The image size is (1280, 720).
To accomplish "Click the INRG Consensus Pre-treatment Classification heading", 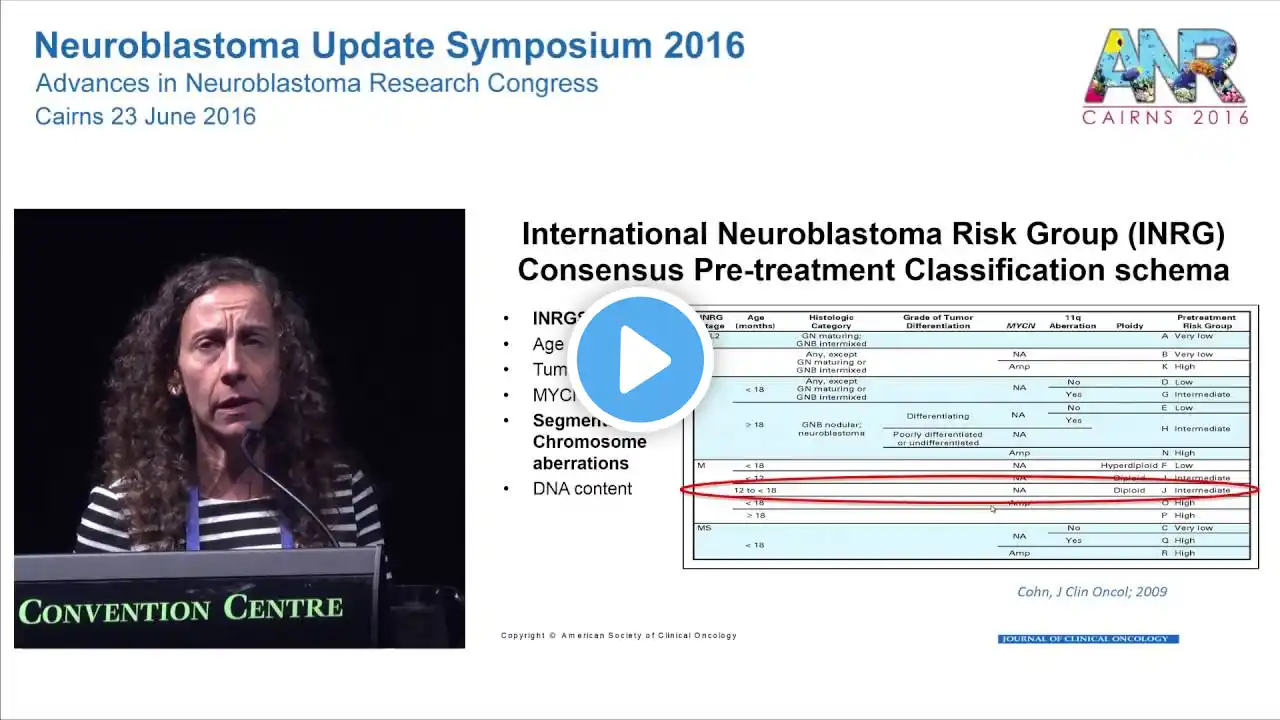I will click(x=873, y=252).
